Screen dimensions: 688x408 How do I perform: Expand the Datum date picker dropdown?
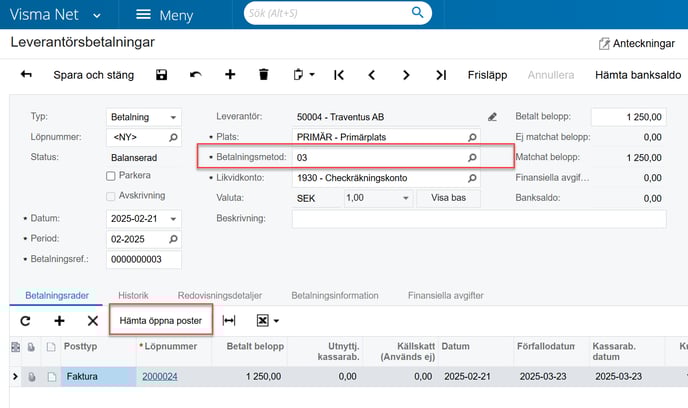click(x=174, y=219)
